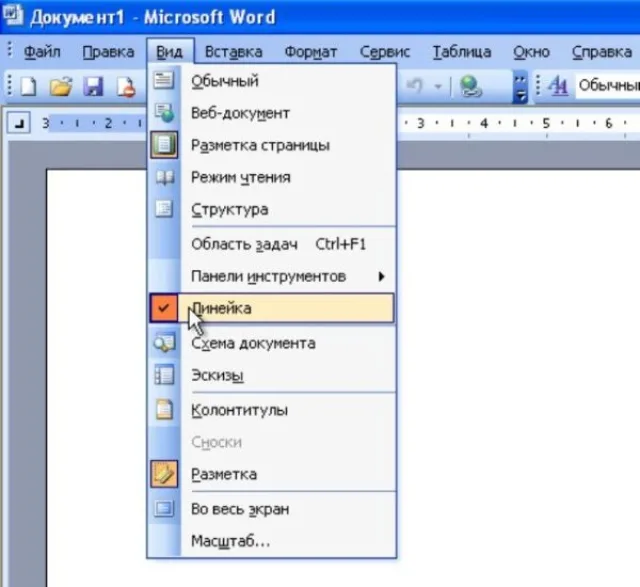Click the submenu arrow next to Панели инструментов
The image size is (640, 587).
pos(381,276)
